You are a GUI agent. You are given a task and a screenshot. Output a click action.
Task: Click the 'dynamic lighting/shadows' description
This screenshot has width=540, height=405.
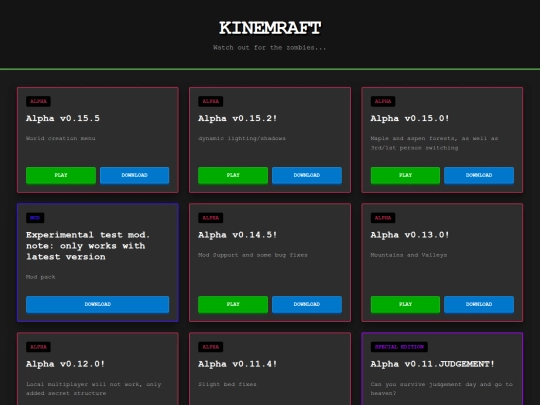click(242, 138)
